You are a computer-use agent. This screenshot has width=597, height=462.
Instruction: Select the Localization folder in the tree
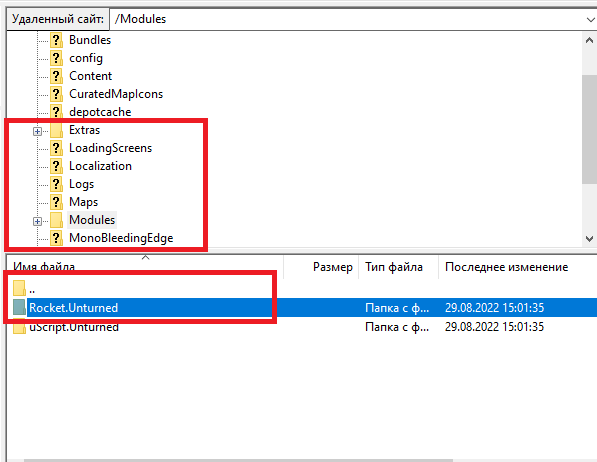[100, 166]
